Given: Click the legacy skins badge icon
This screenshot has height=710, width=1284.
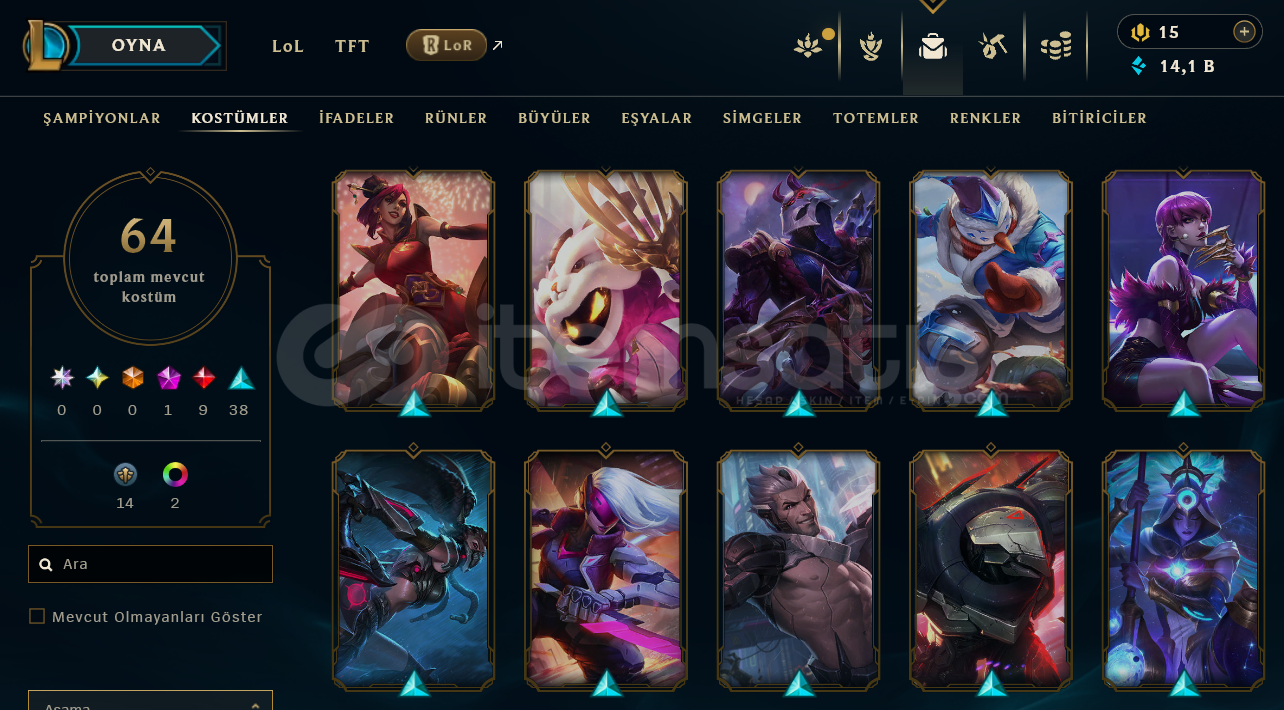Looking at the screenshot, I should coord(125,475).
